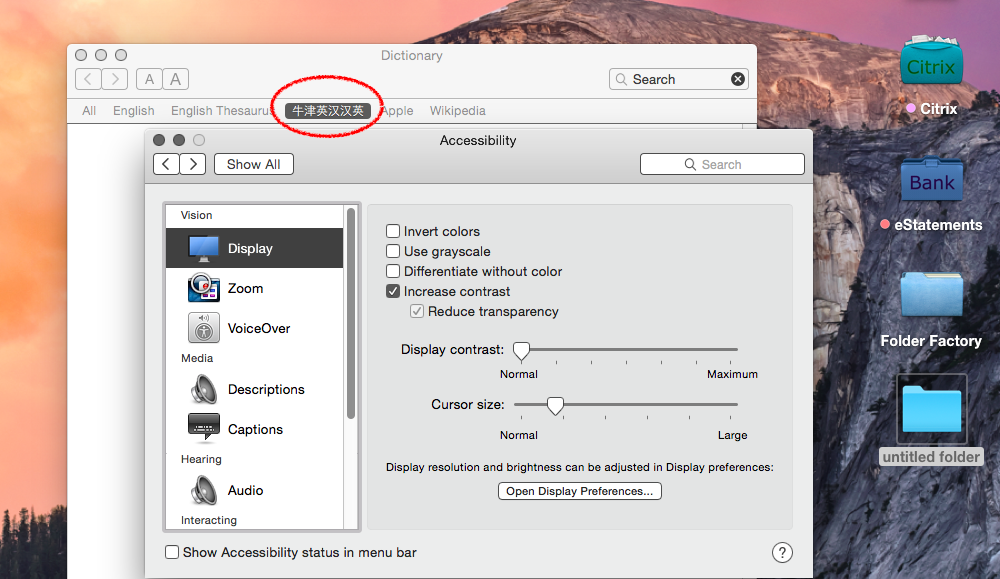Image resolution: width=1000 pixels, height=579 pixels.
Task: Toggle Differentiate without color checkbox
Action: coord(393,271)
